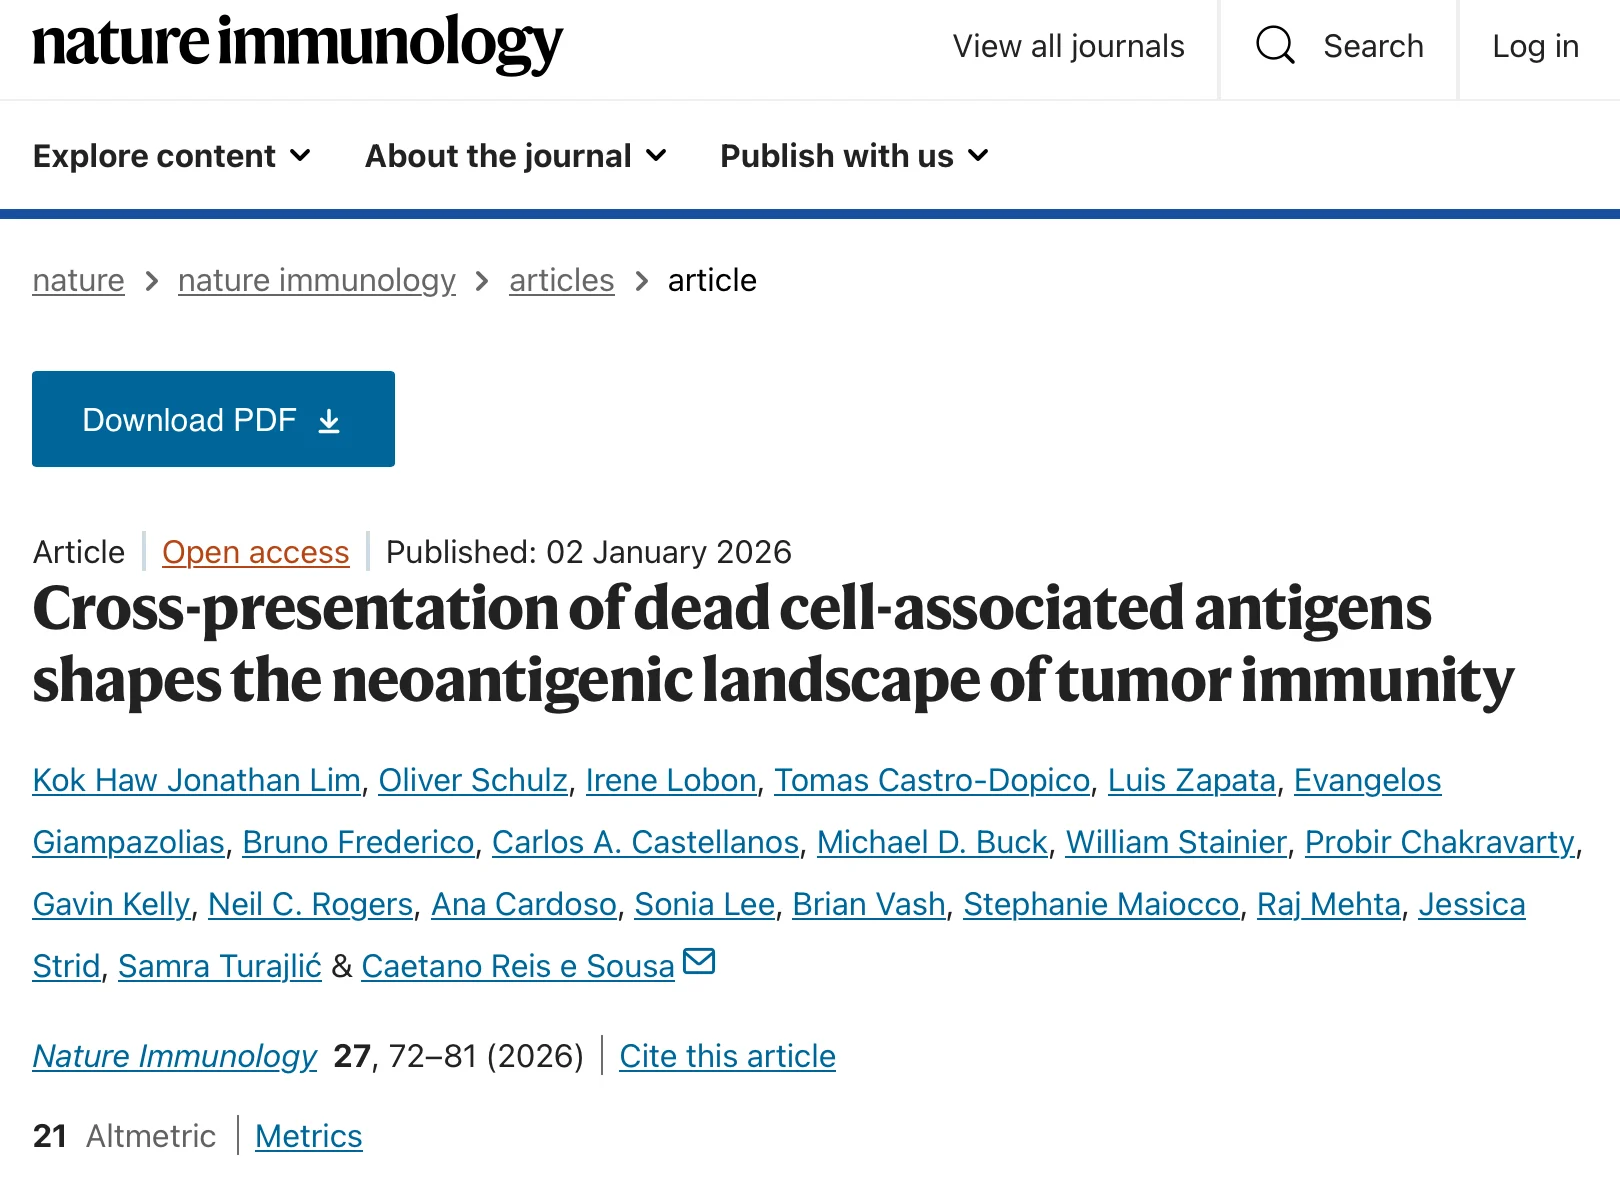This screenshot has height=1181, width=1620.
Task: Click the search magnifier icon
Action: pos(1275,46)
